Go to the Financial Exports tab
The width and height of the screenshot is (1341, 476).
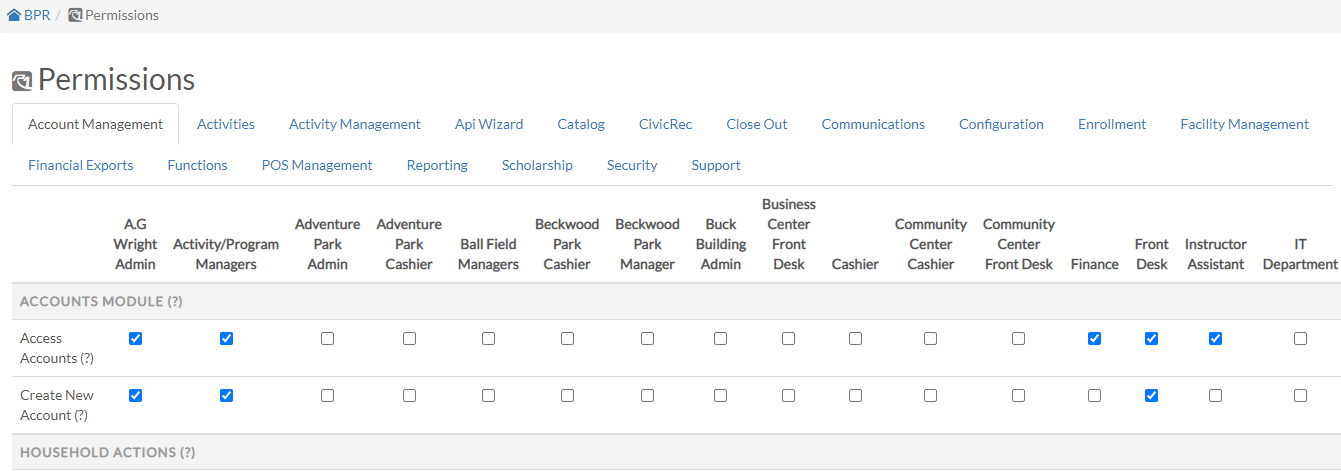pyautogui.click(x=80, y=165)
